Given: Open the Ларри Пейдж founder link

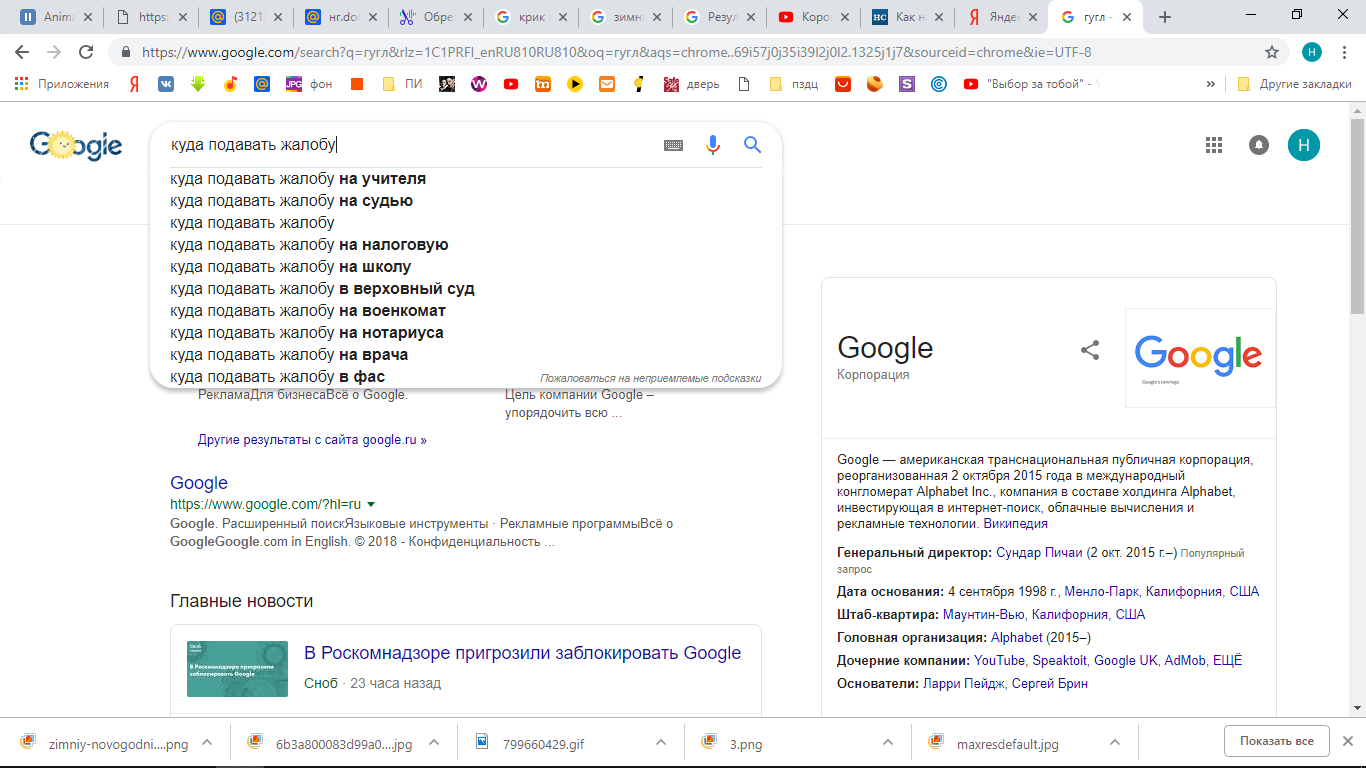Looking at the screenshot, I should tap(963, 683).
